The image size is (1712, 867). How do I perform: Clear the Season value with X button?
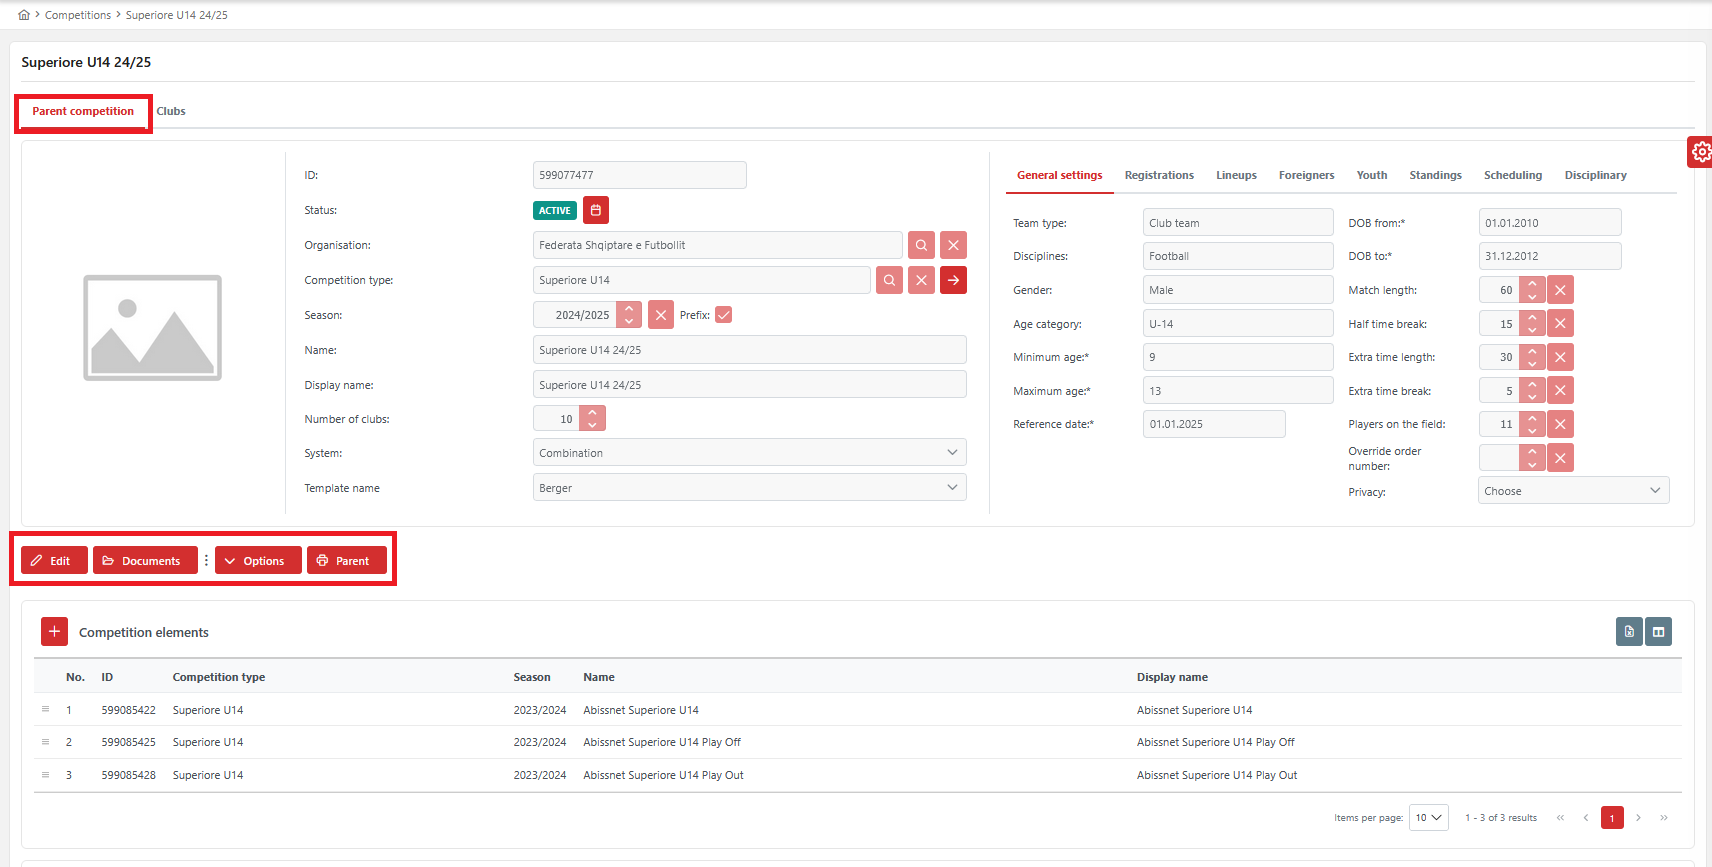pyautogui.click(x=661, y=315)
